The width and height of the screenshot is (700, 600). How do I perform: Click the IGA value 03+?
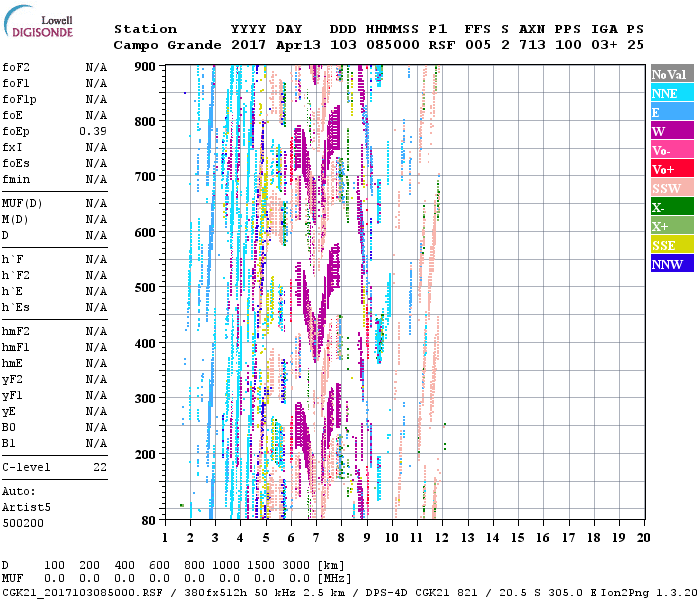coord(604,45)
